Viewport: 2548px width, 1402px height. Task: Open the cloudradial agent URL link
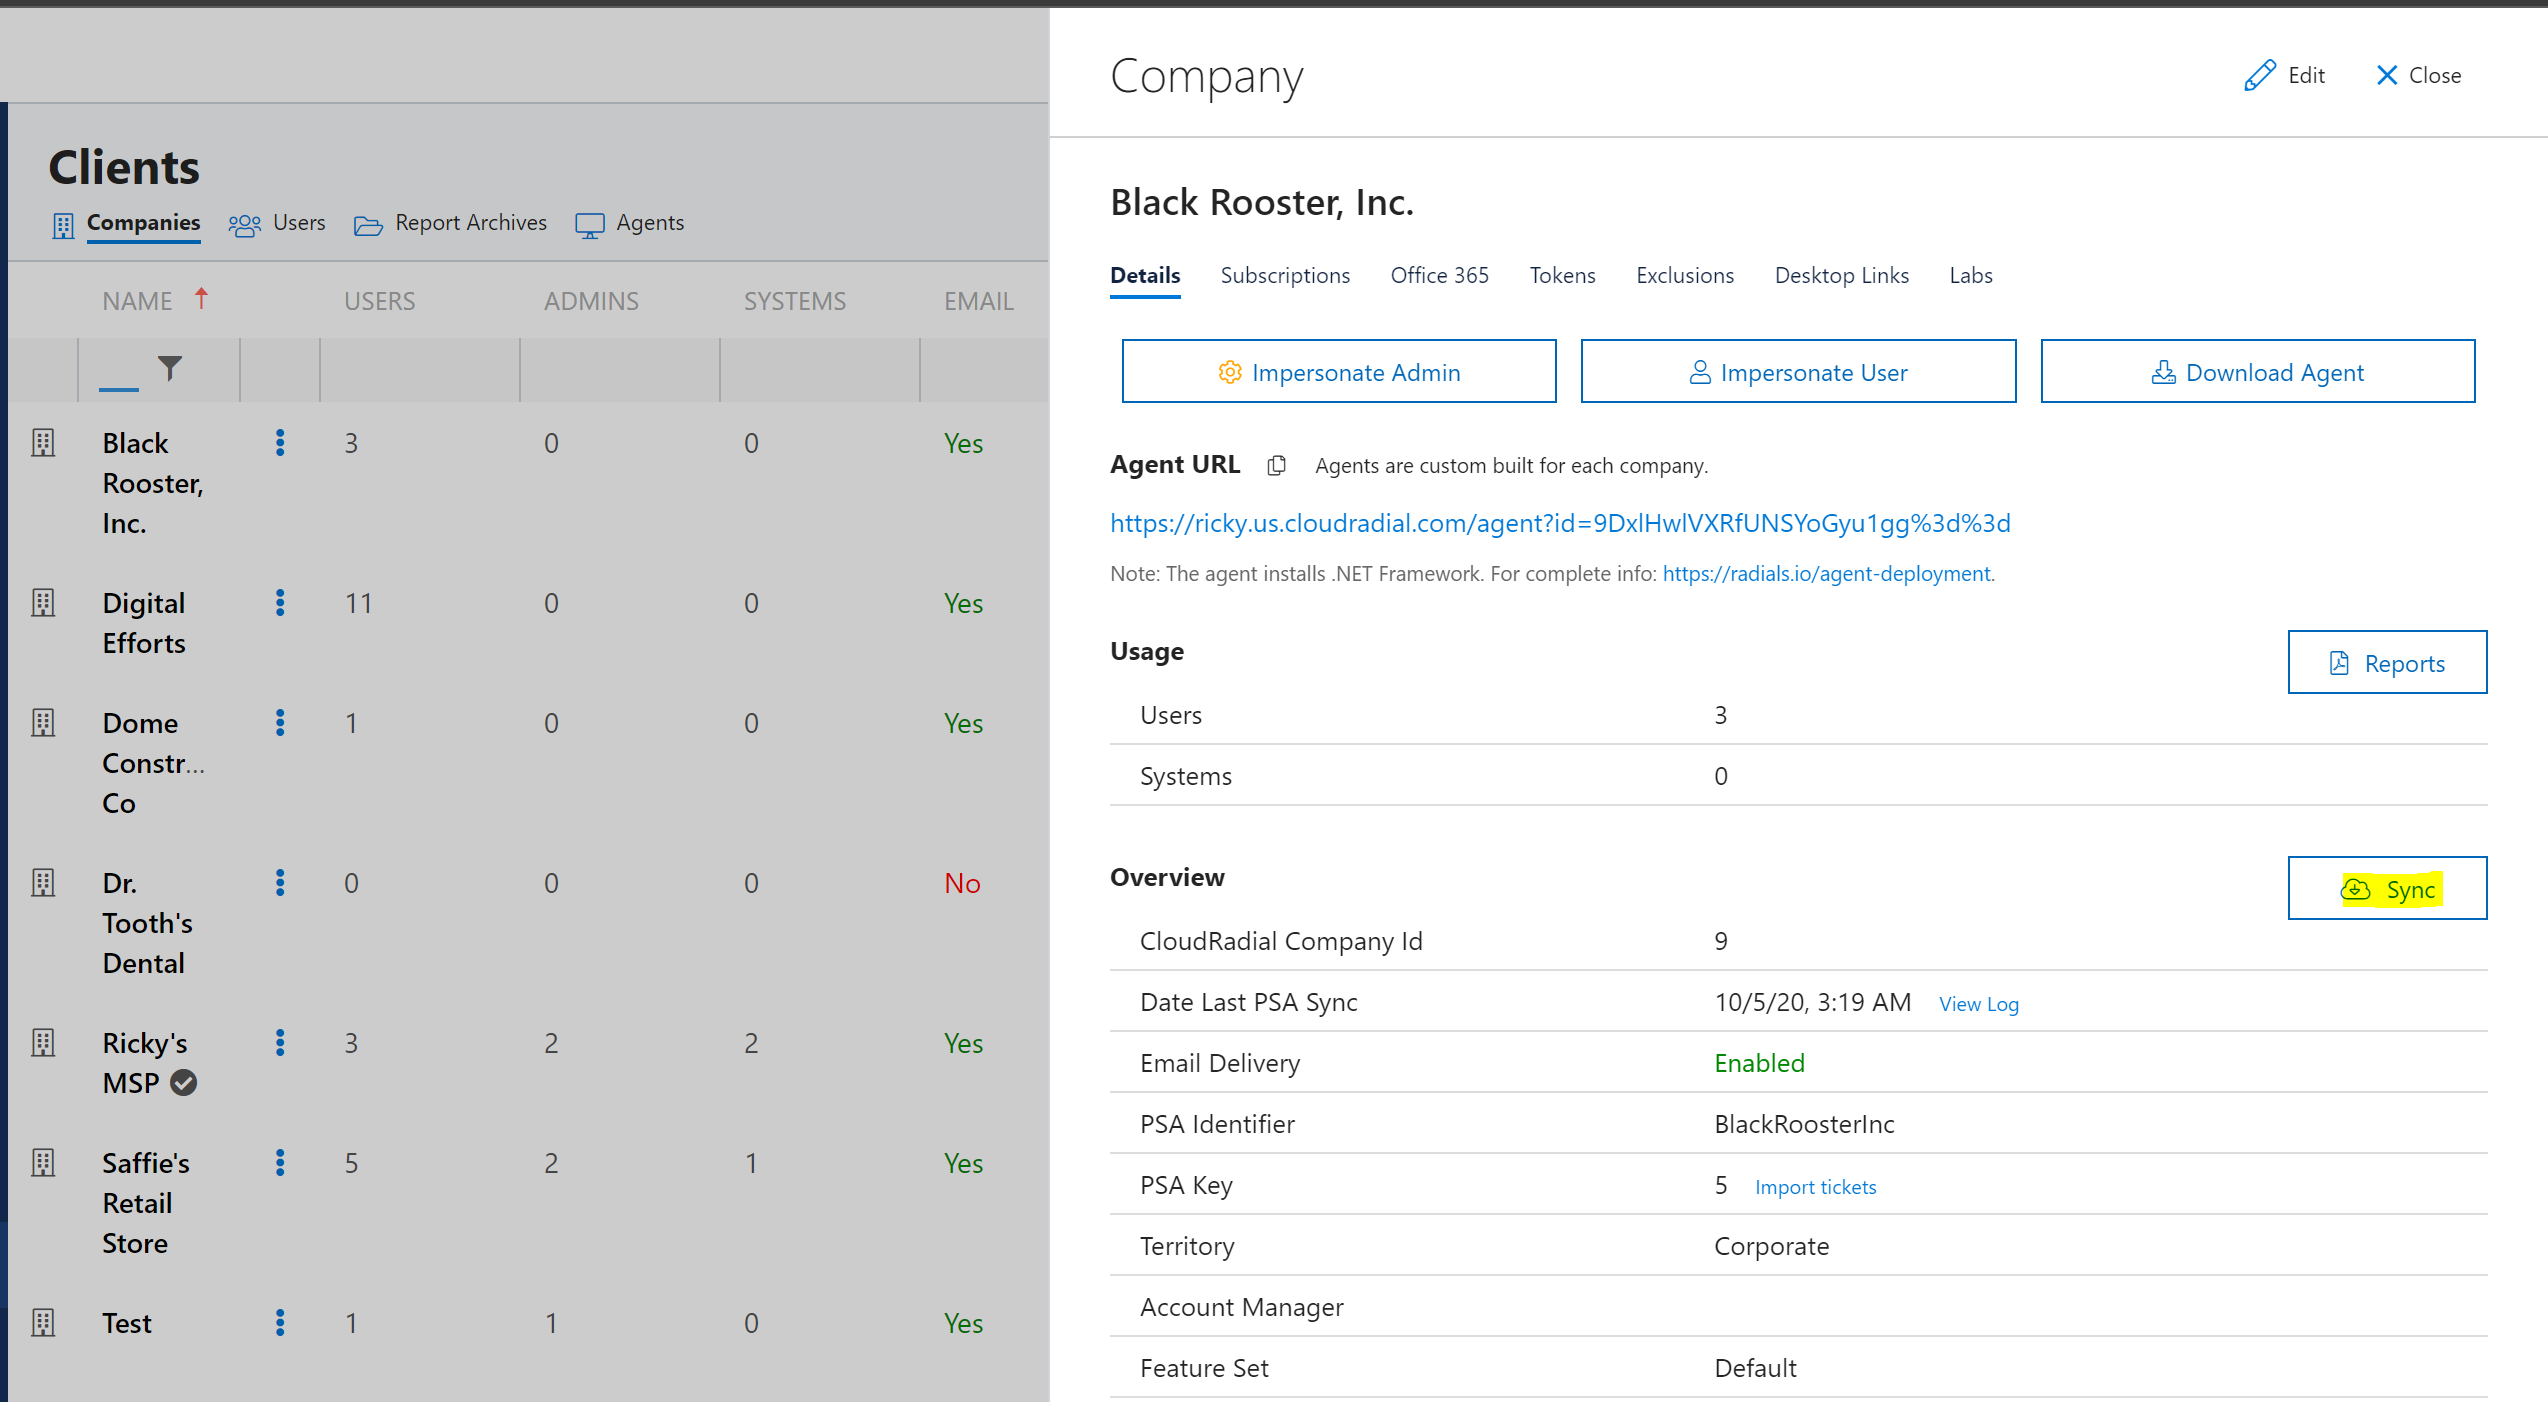[1560, 523]
